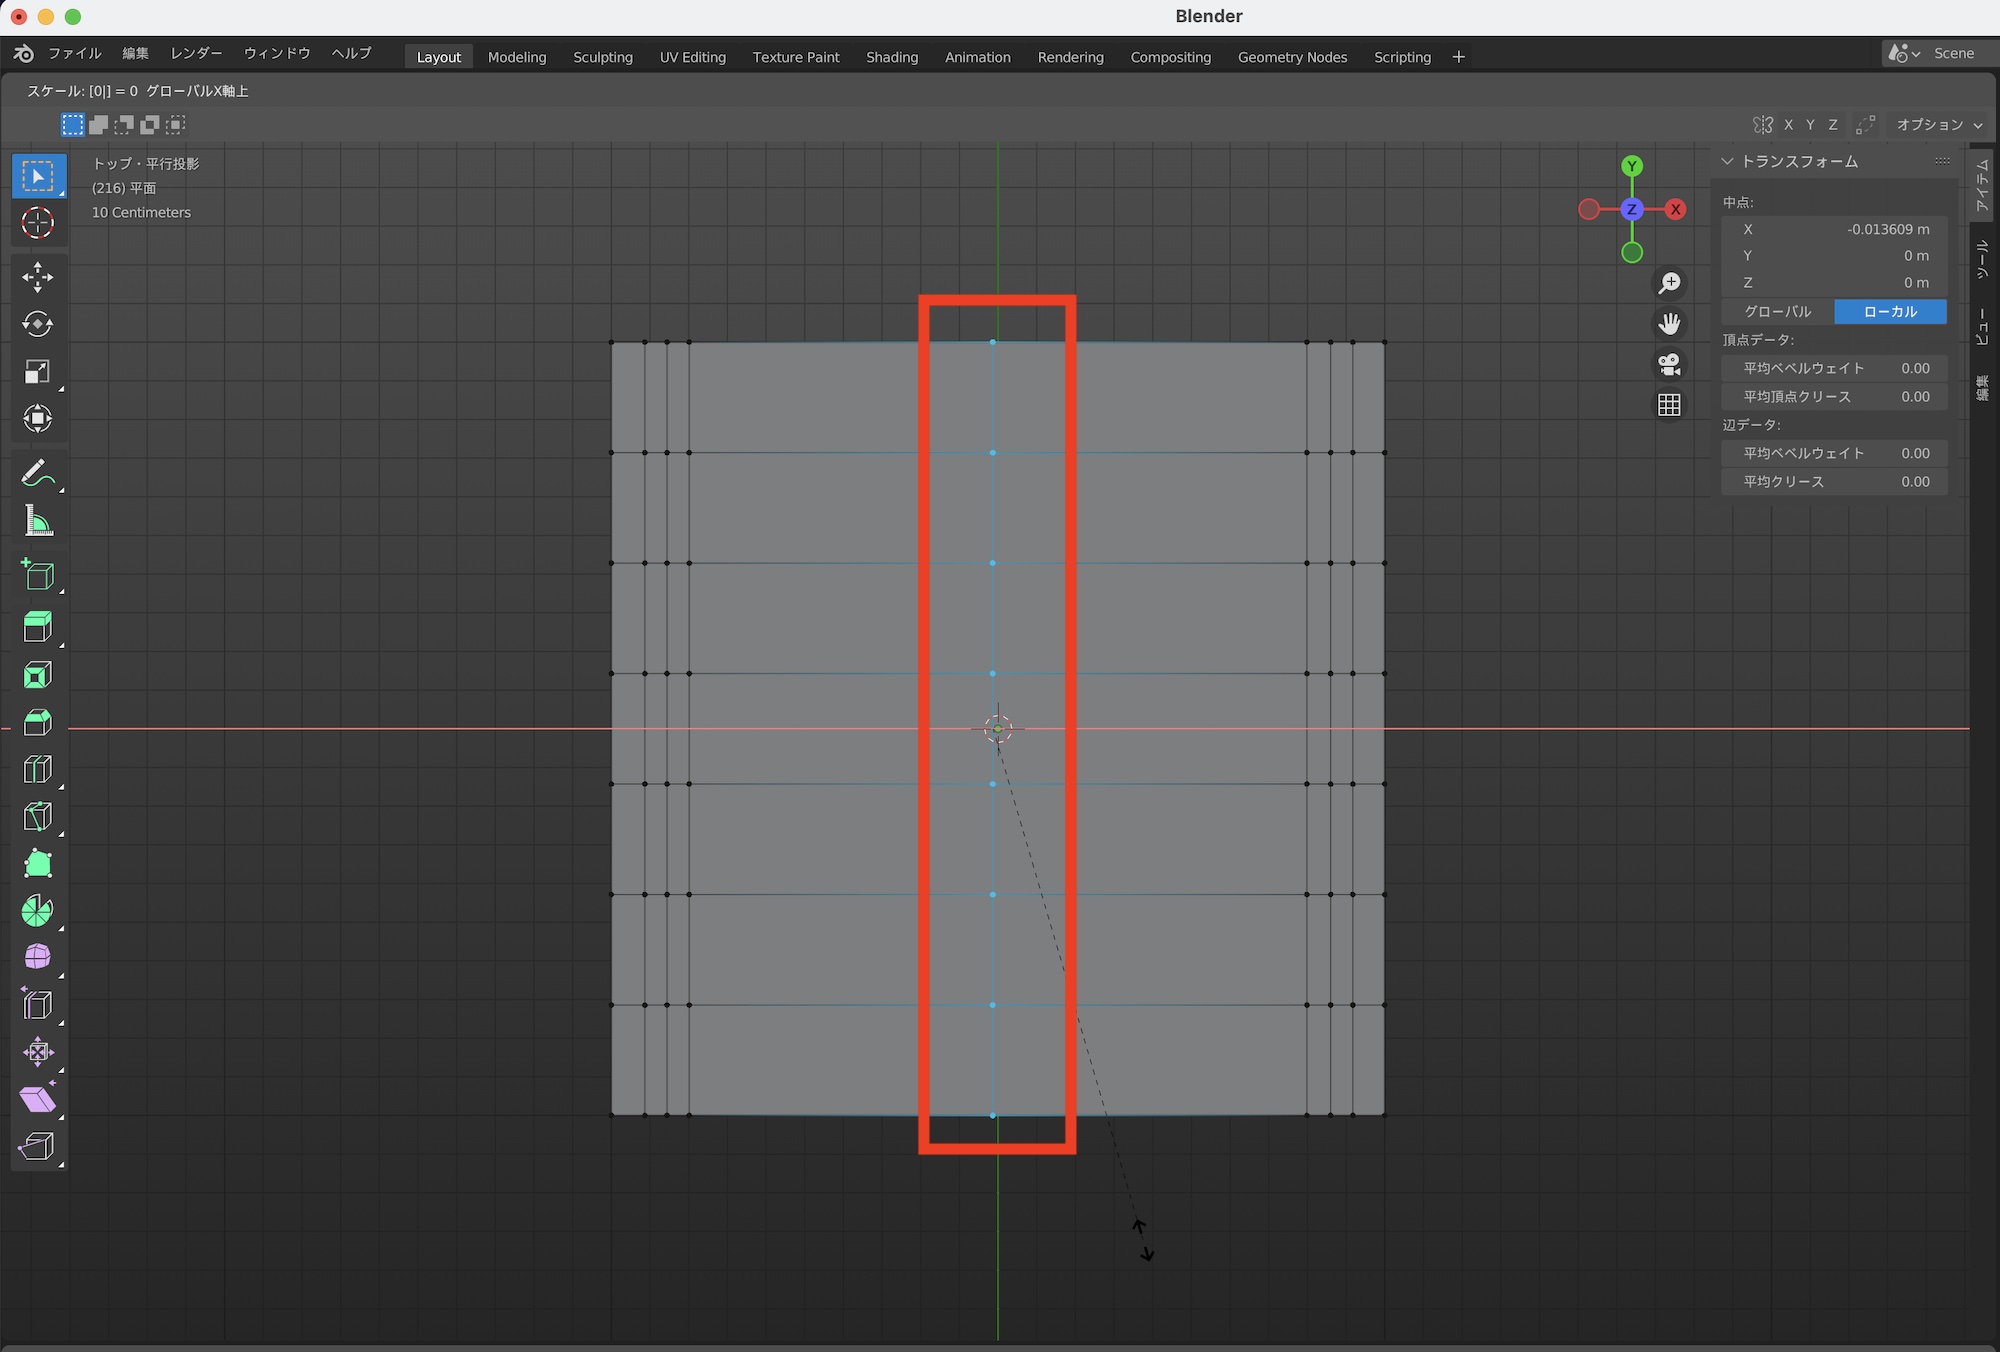The image size is (2000, 1352).
Task: Switch to the UV Editing workspace tab
Action: point(692,57)
